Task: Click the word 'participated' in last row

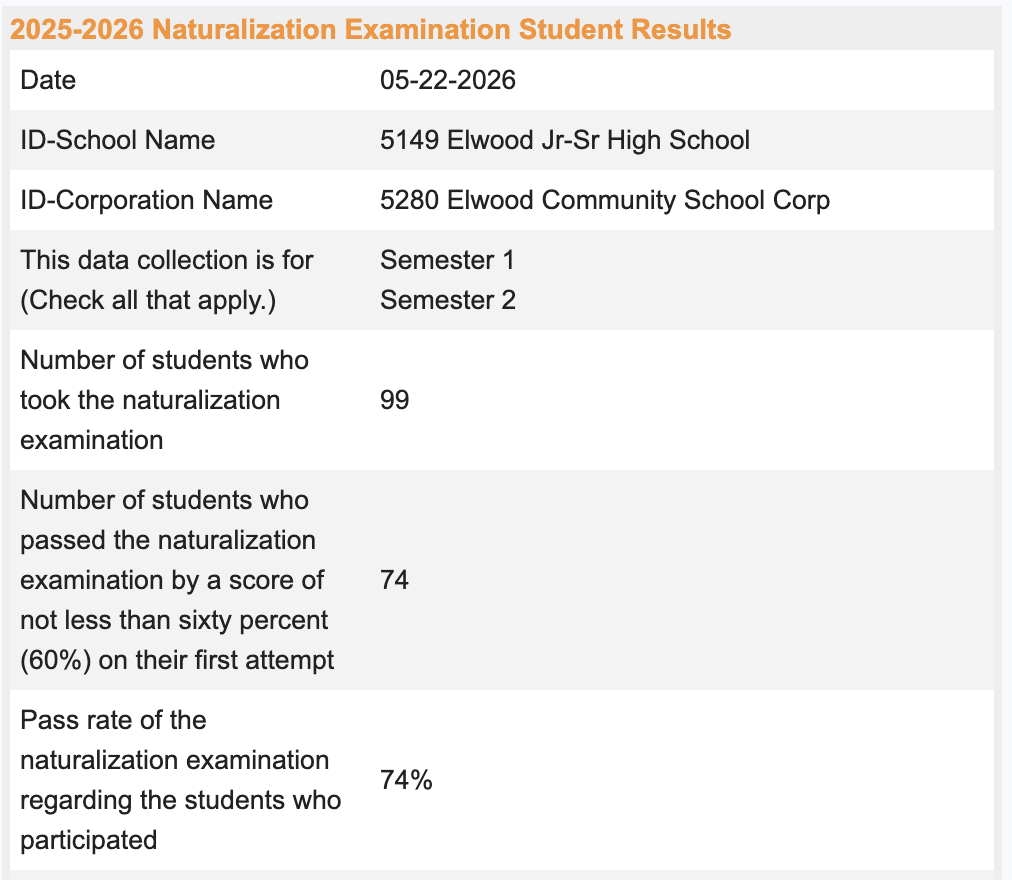Action: [x=88, y=841]
